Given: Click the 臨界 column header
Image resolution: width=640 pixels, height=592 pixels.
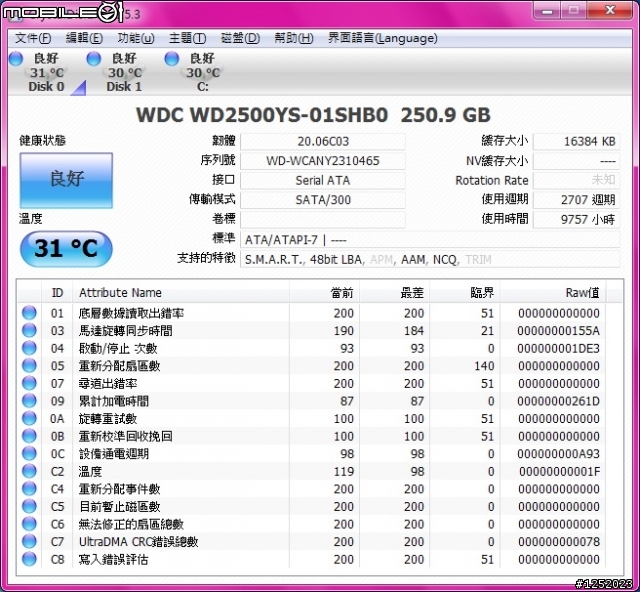Looking at the screenshot, I should [465, 293].
